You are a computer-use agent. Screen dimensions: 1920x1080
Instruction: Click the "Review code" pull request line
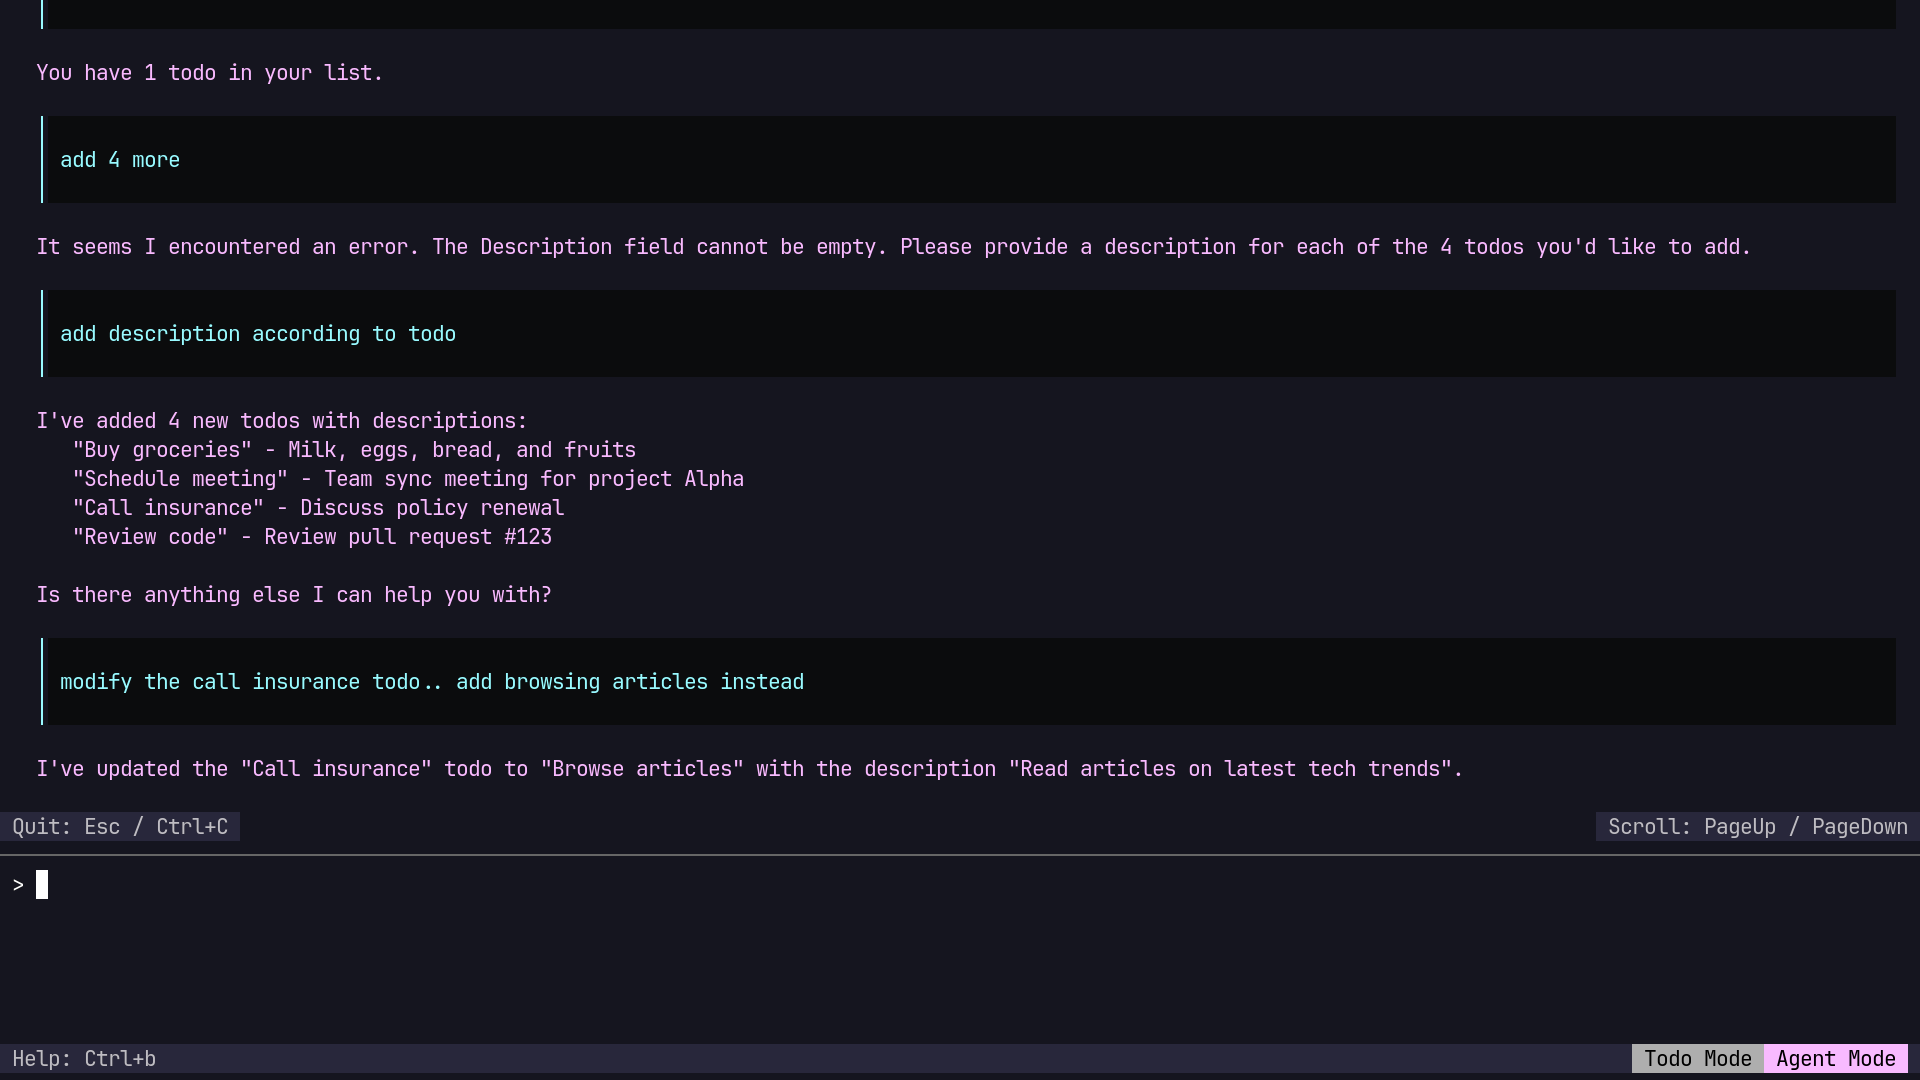tap(312, 537)
